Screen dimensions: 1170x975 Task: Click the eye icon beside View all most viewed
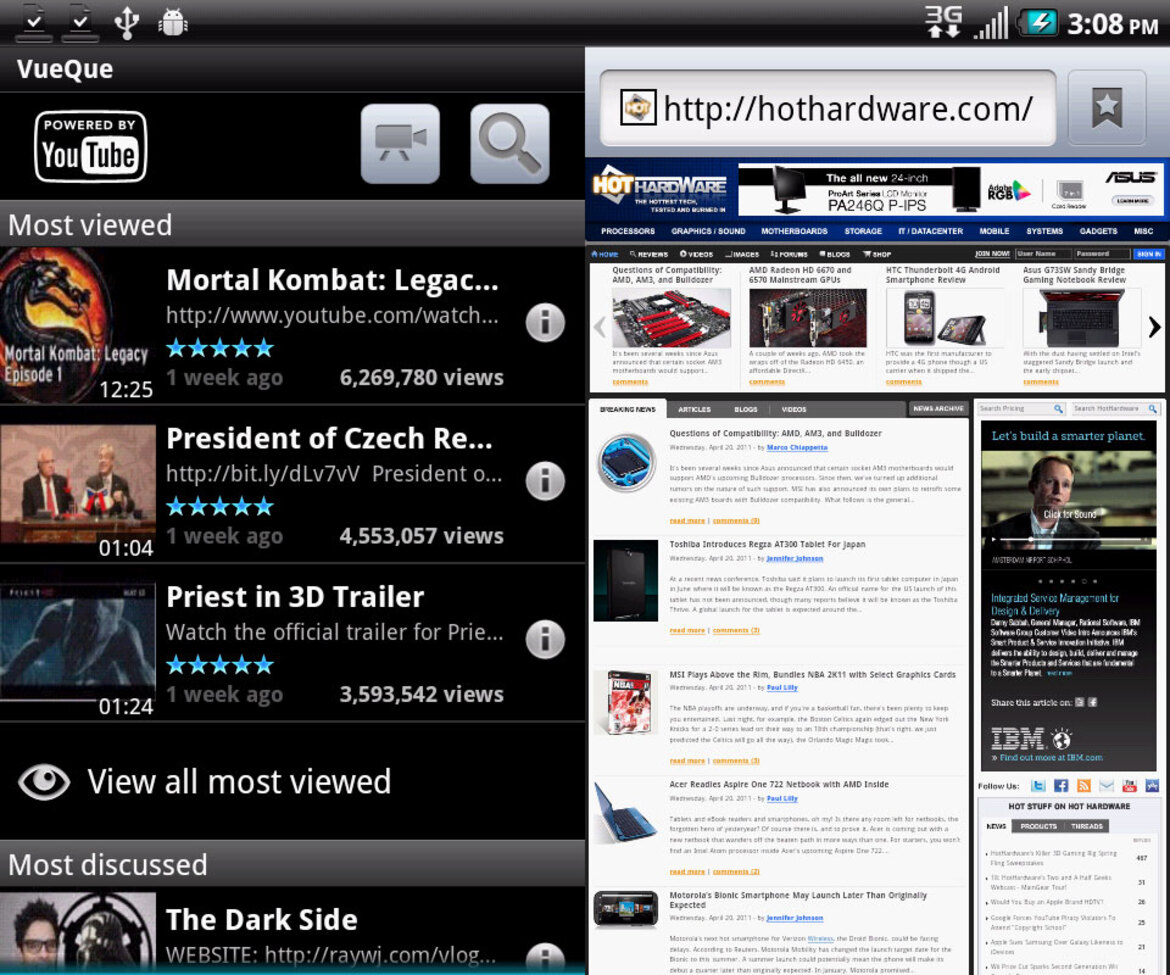tap(44, 781)
